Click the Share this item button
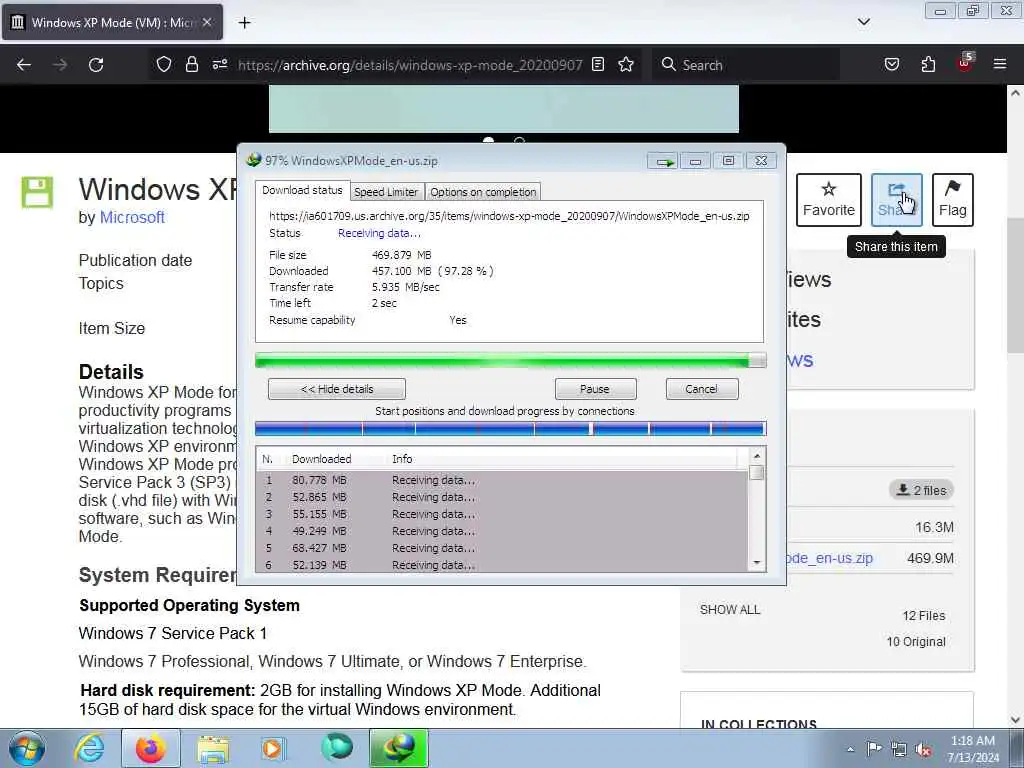Viewport: 1024px width, 768px height. pyautogui.click(x=897, y=200)
